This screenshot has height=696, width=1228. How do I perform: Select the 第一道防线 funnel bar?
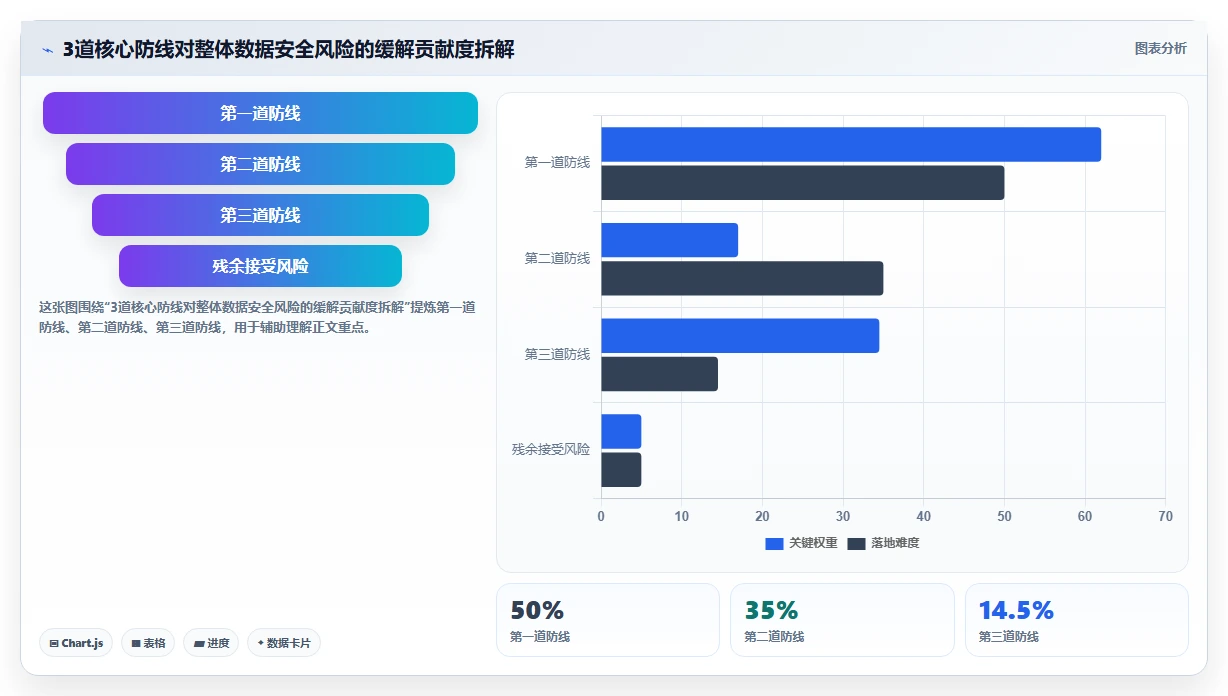coord(260,113)
